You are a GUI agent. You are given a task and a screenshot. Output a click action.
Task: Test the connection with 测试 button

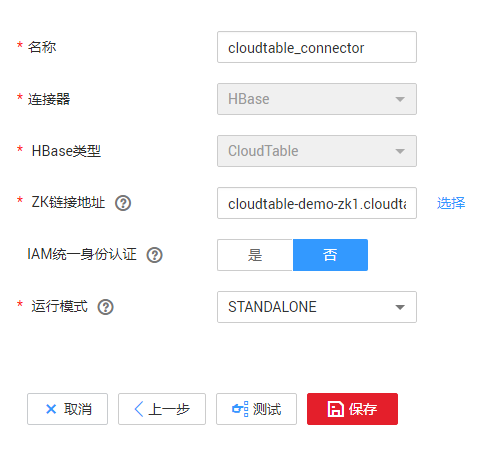click(x=256, y=409)
